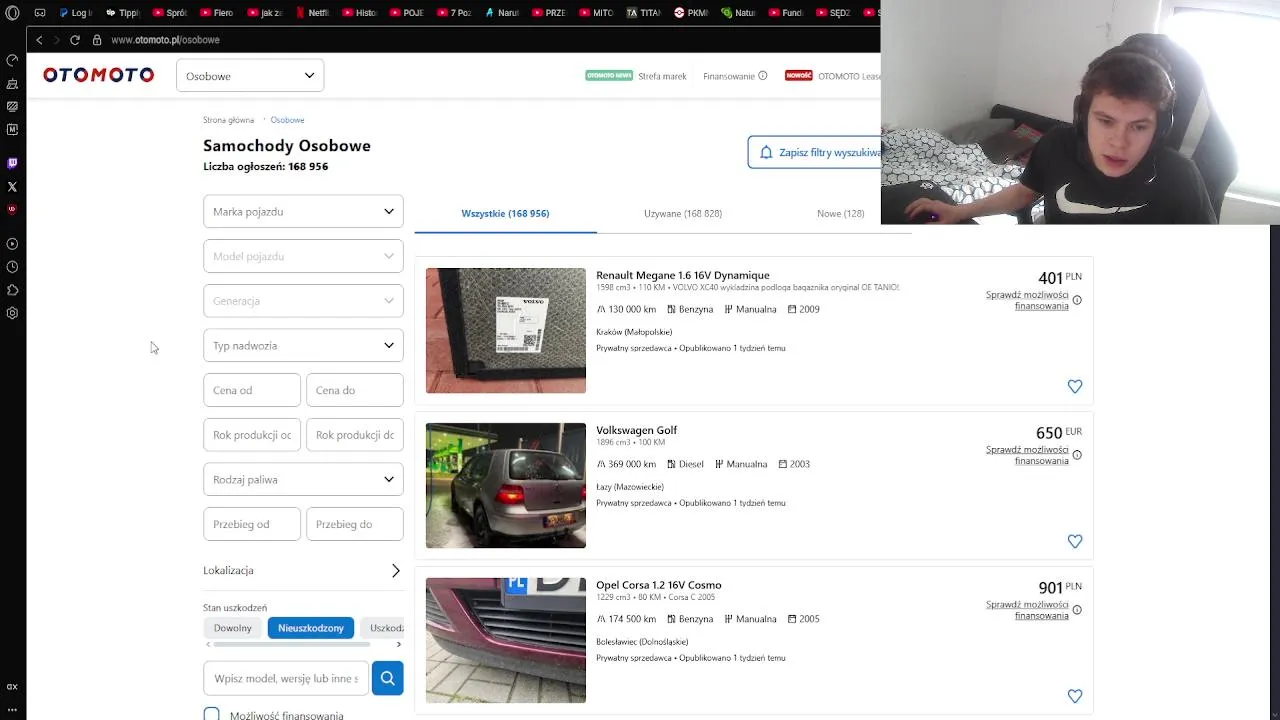Click the Przebieg do input field
The image size is (1280, 720).
click(x=355, y=524)
